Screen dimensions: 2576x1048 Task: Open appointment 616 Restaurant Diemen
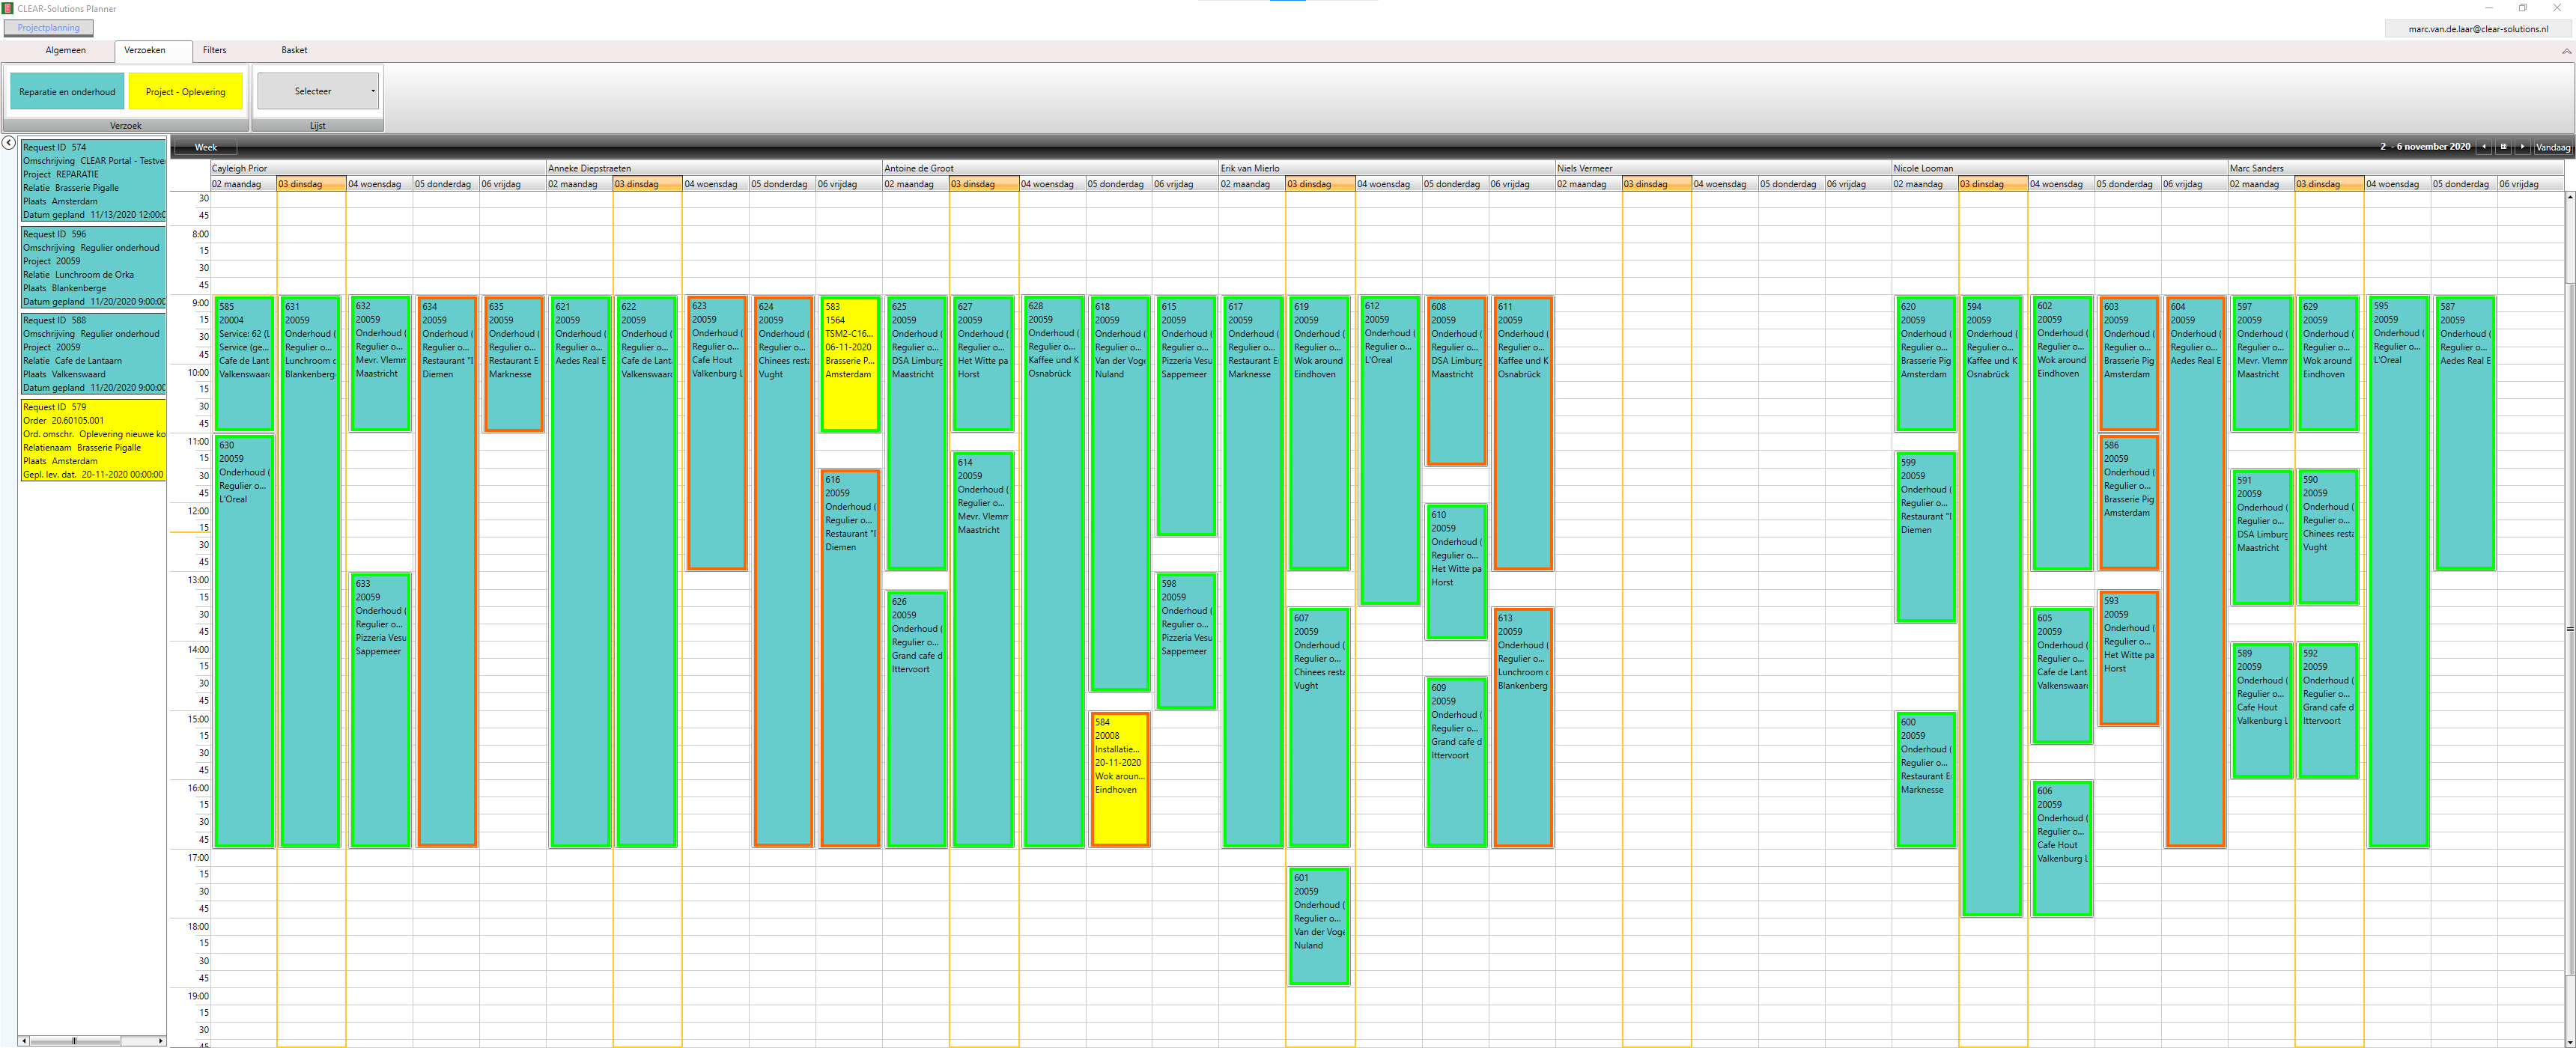click(x=850, y=659)
